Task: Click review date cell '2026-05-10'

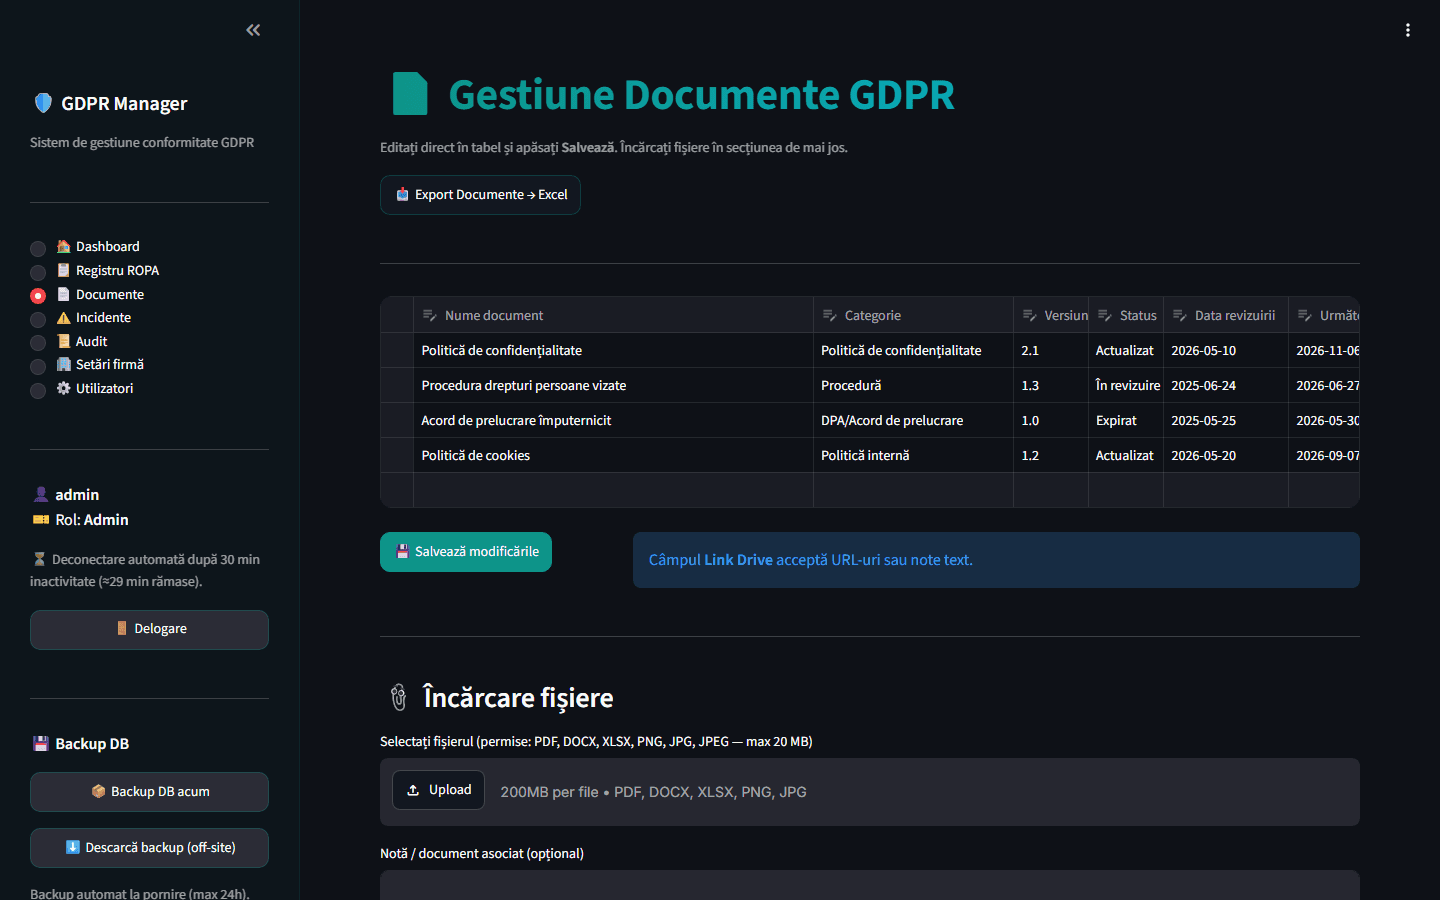Action: click(x=1226, y=350)
